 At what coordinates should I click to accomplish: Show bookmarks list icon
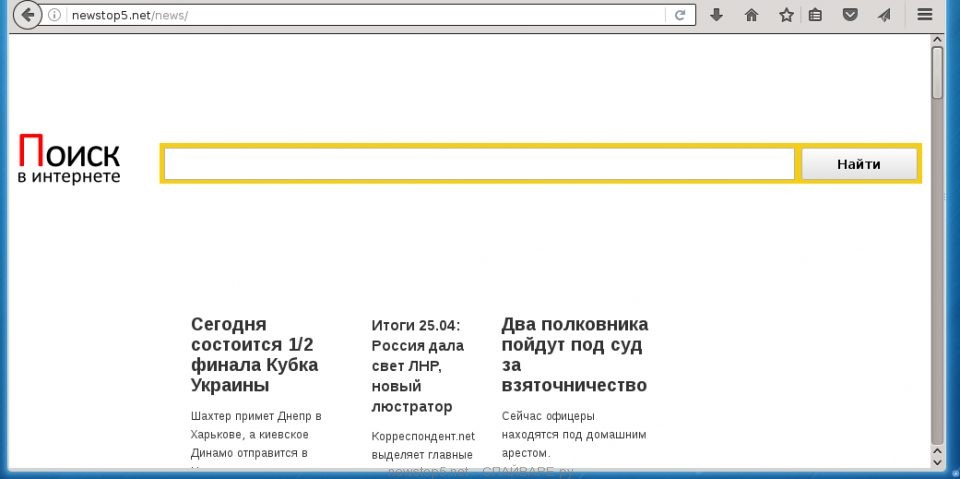pyautogui.click(x=815, y=15)
